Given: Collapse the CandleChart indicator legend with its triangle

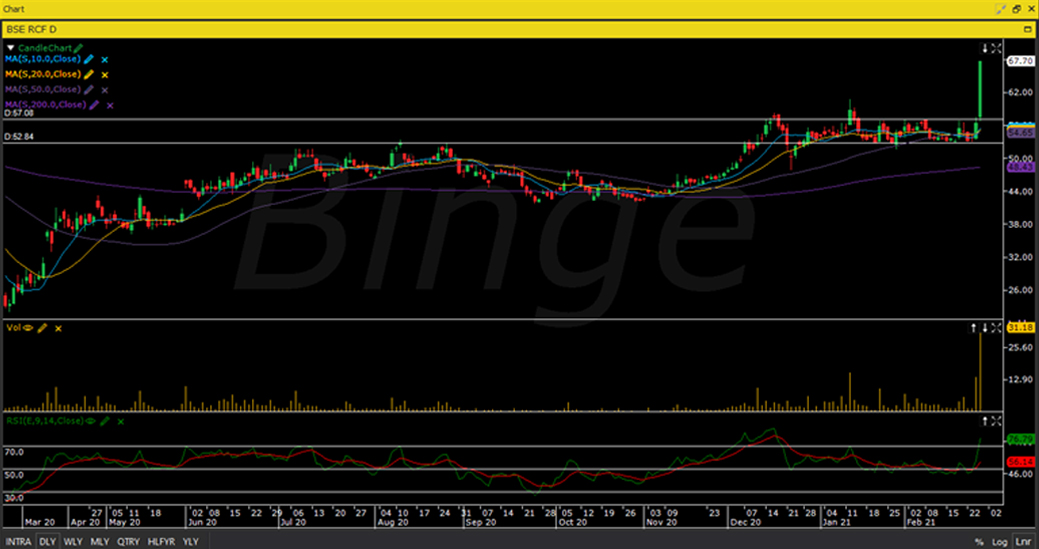Looking at the screenshot, I should point(11,48).
